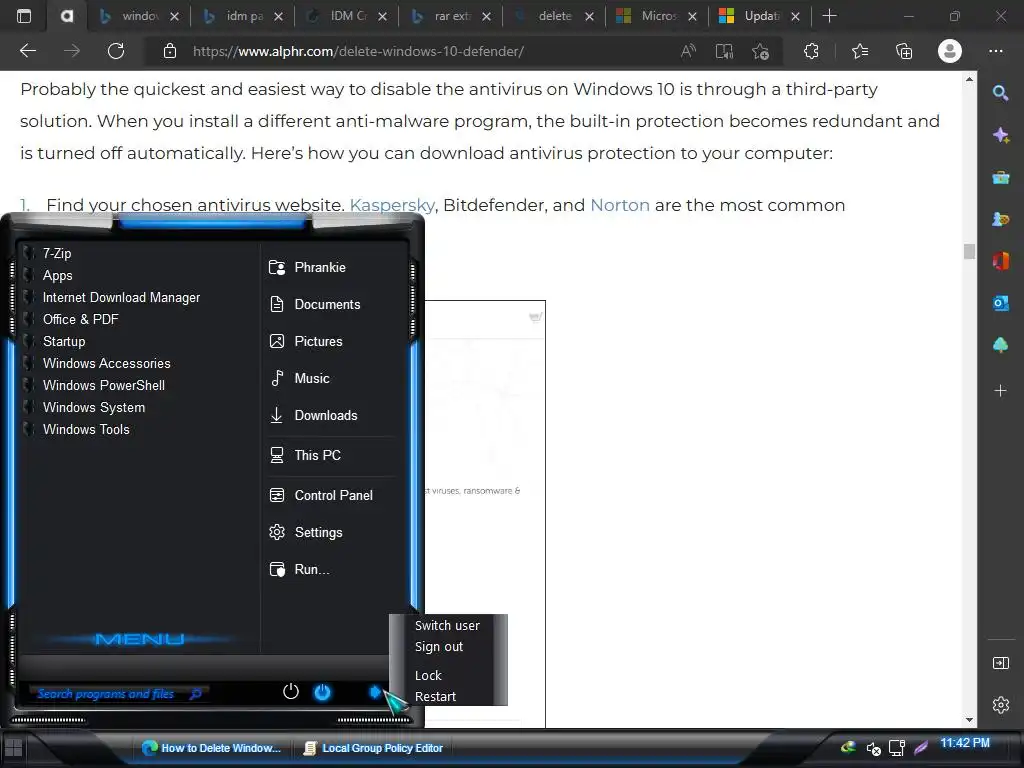Choose Switch user in power menu

[x=447, y=626]
